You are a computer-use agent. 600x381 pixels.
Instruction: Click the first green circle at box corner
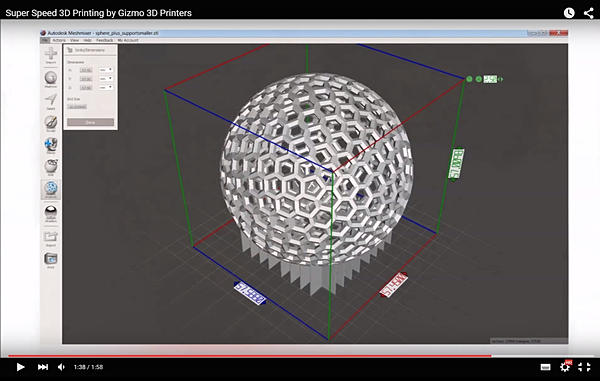[x=469, y=79]
